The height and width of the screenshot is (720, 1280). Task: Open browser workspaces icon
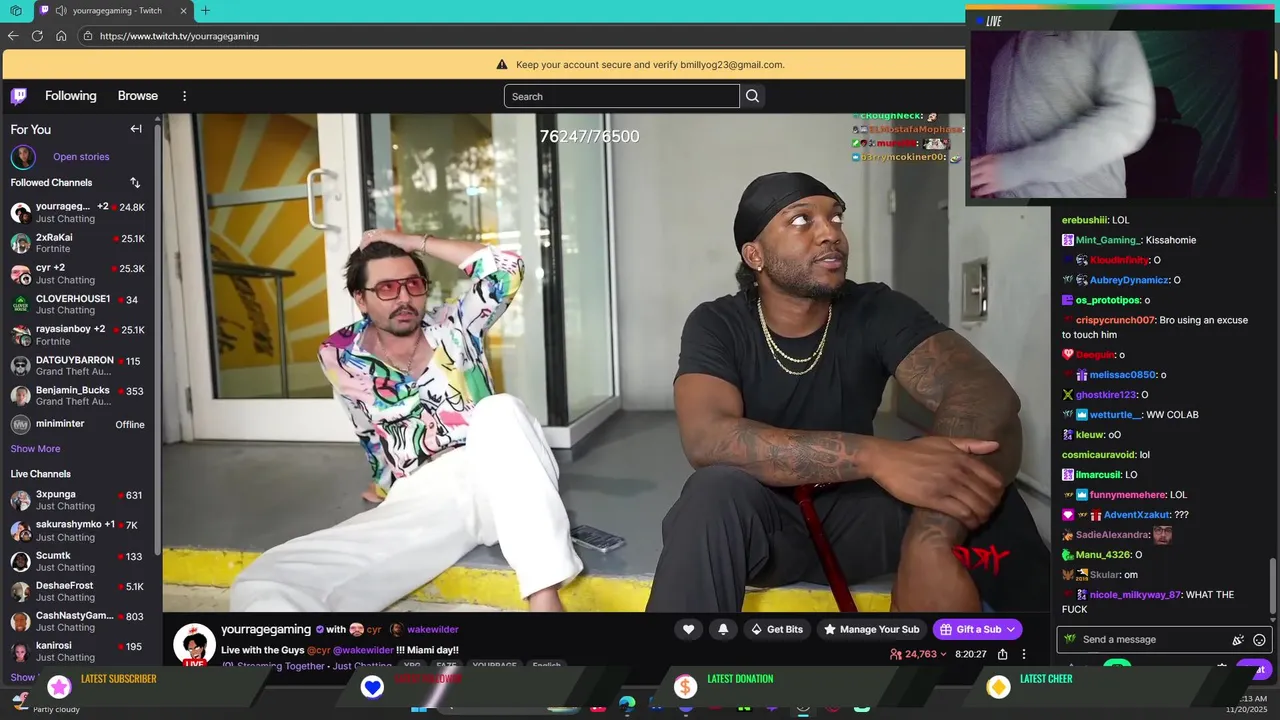(15, 11)
